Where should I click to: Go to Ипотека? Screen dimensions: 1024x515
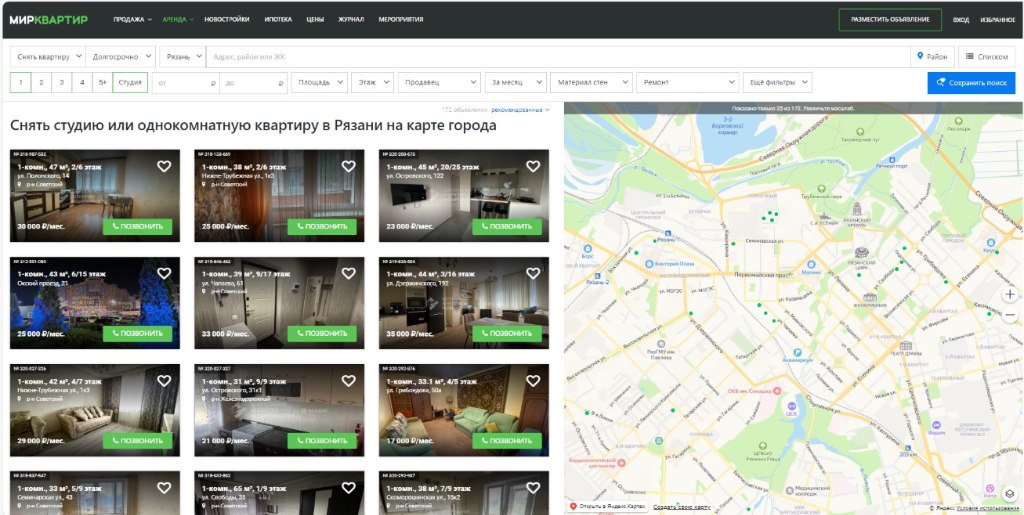[278, 20]
